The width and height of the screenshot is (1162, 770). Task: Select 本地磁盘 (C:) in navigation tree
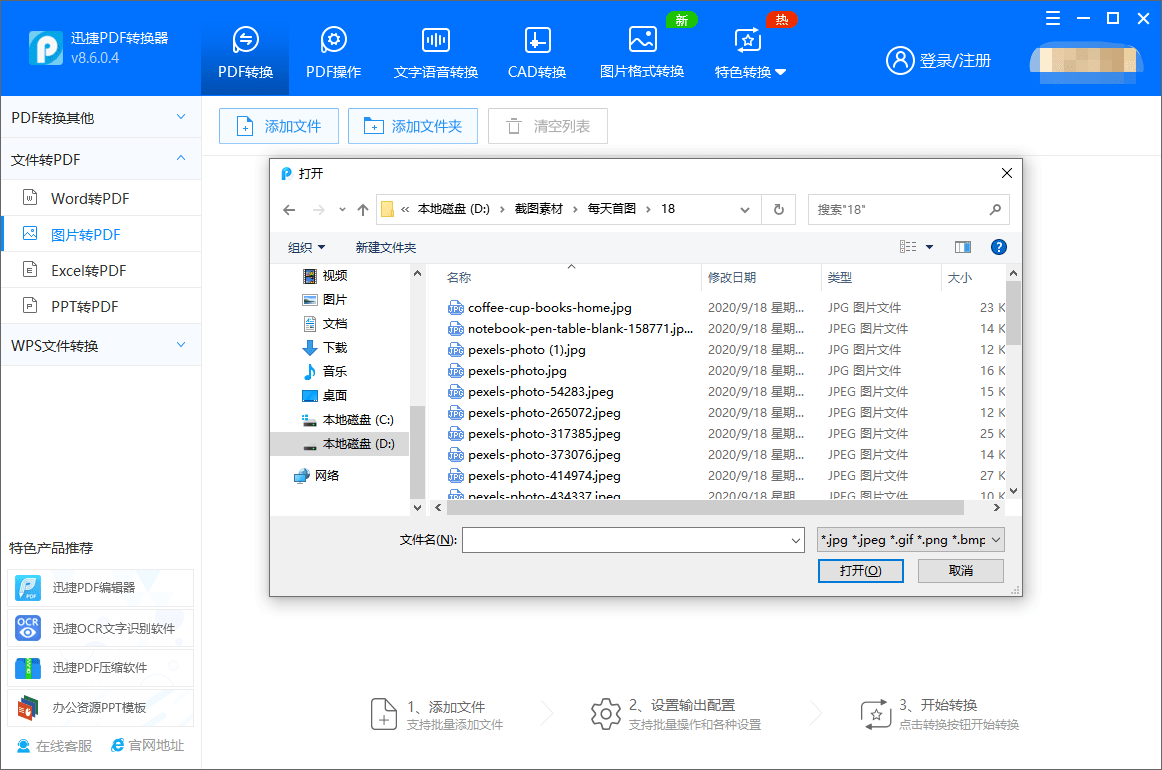tap(357, 420)
